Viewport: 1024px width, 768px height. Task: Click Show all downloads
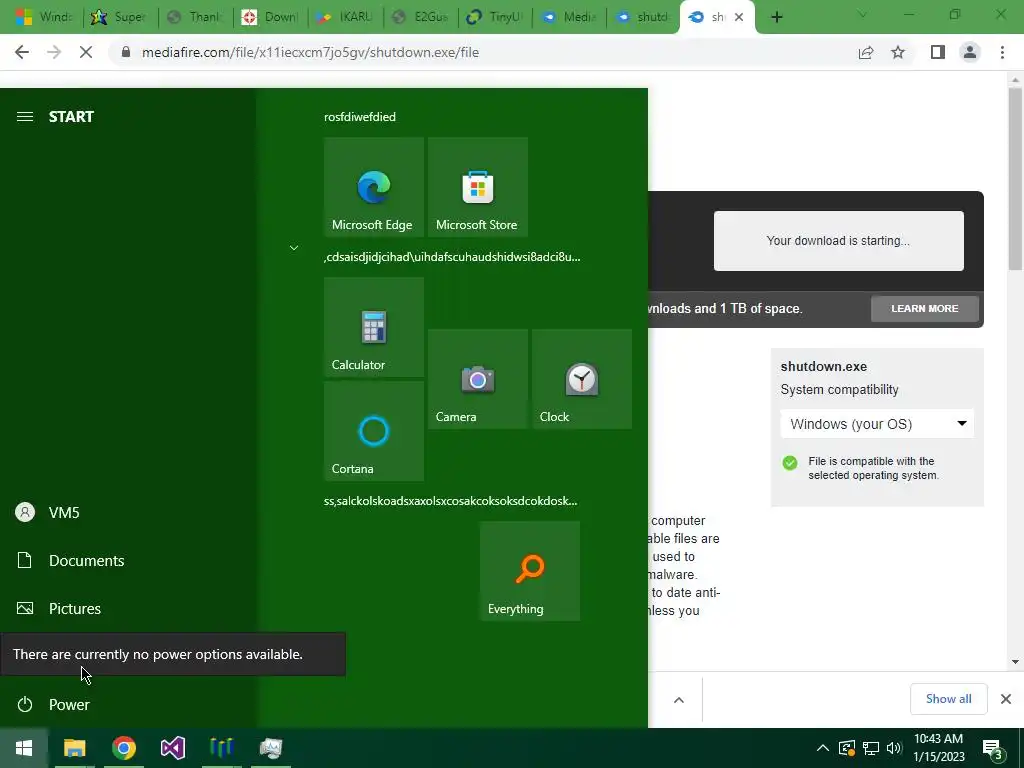(948, 699)
